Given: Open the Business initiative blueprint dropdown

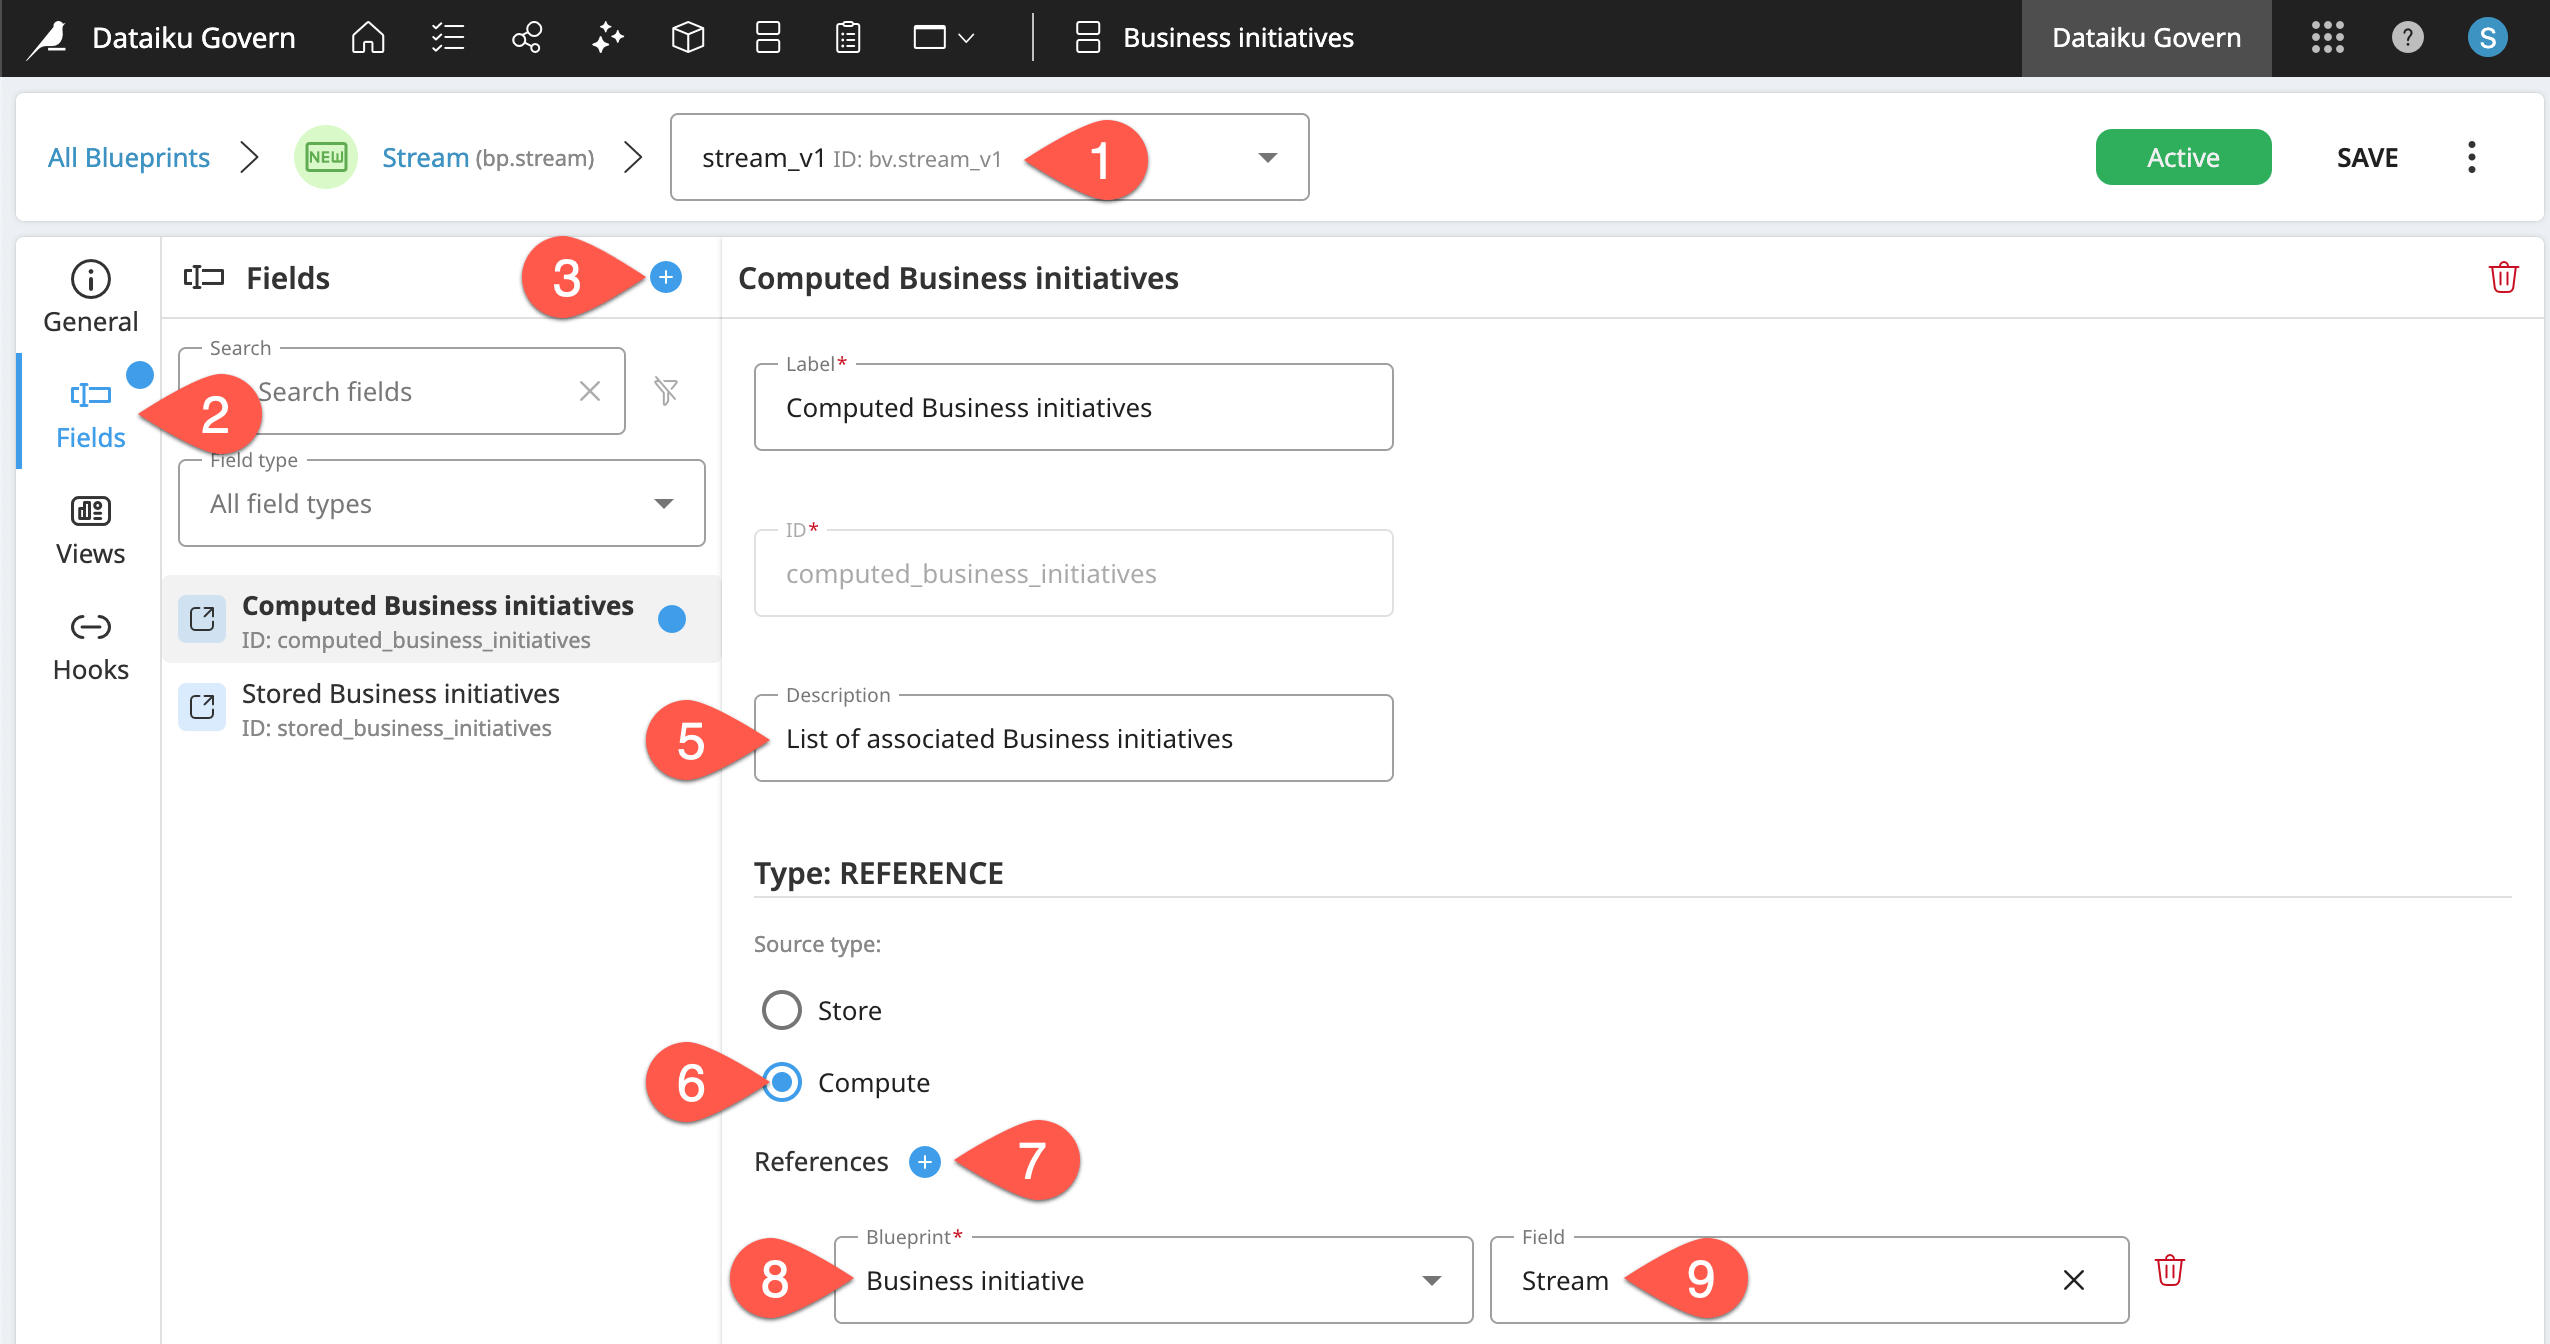Looking at the screenshot, I should click(1432, 1280).
